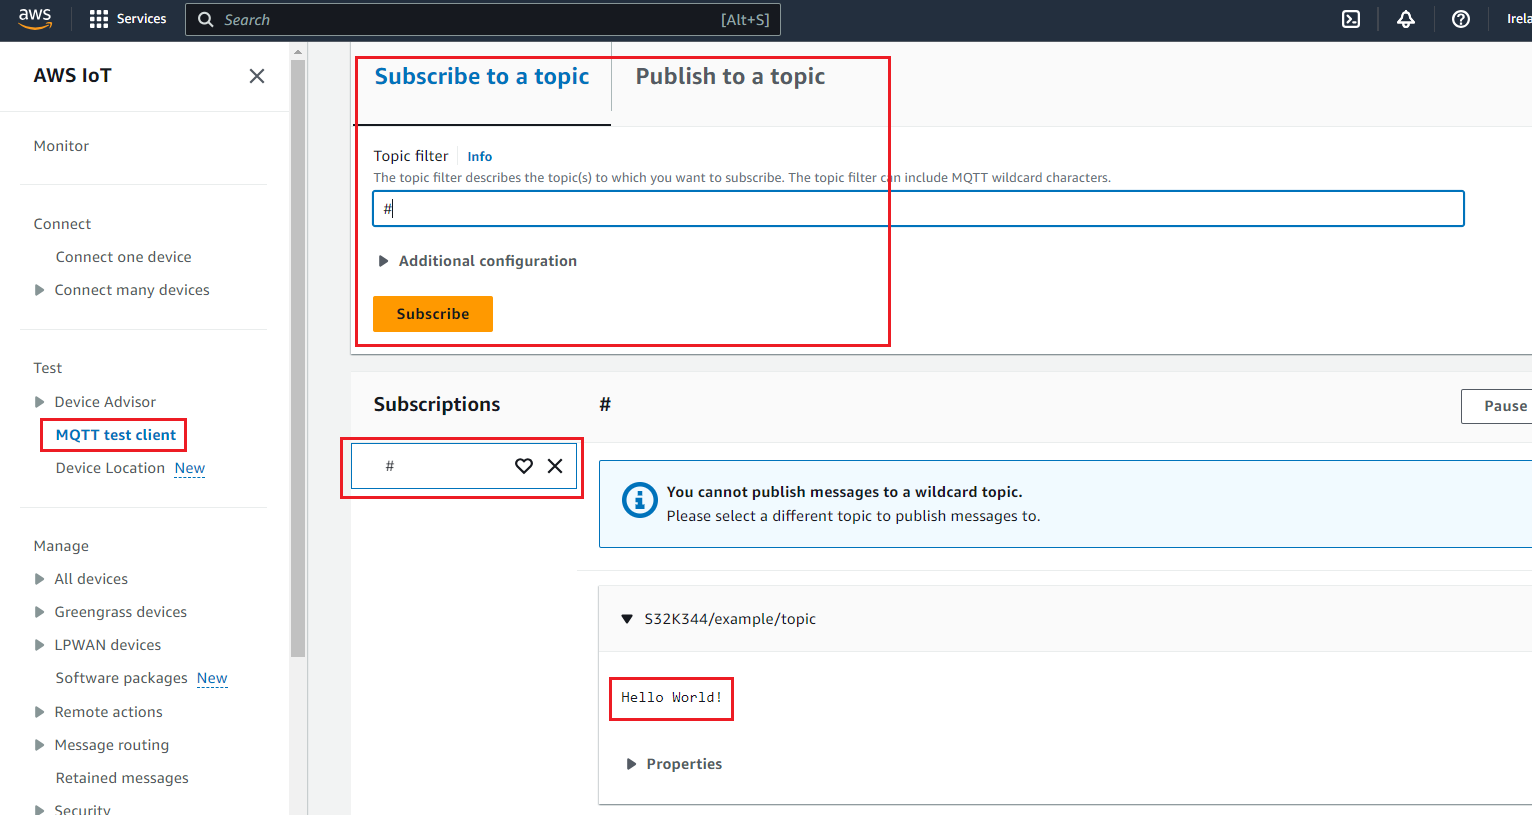
Task: Select Subscribe to a topic tab
Action: pyautogui.click(x=481, y=77)
